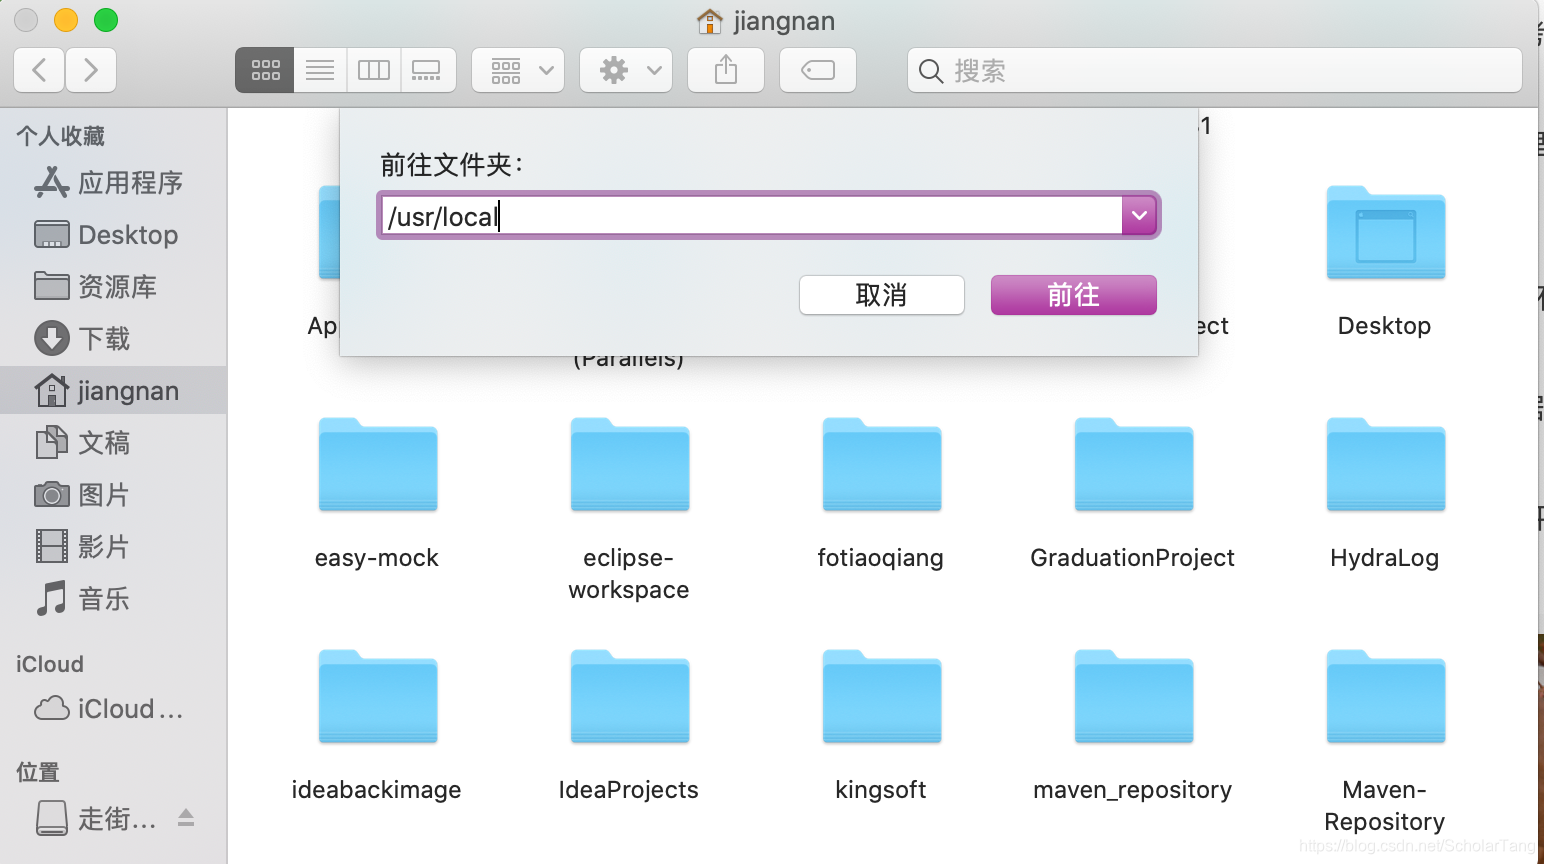
Task: Click the 个人收藏 sidebar header
Action: pyautogui.click(x=60, y=136)
